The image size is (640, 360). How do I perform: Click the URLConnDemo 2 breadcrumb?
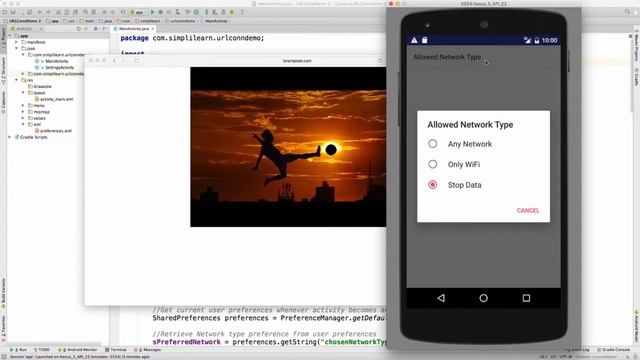(x=22, y=21)
